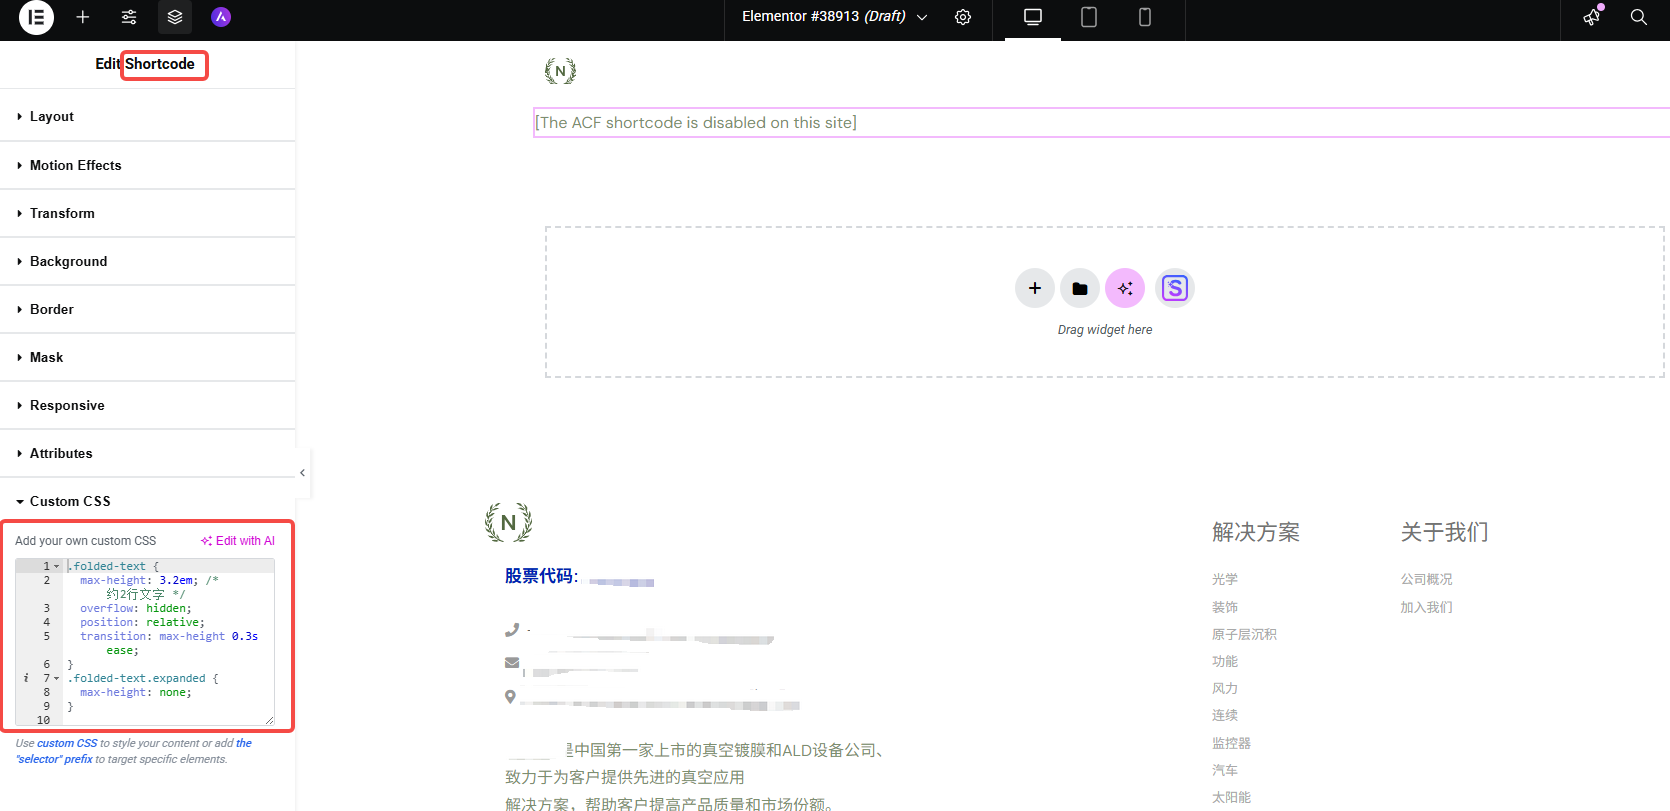Screen dimensions: 1670x811
Task: Click the Elementor logo menu icon
Action: [x=36, y=17]
